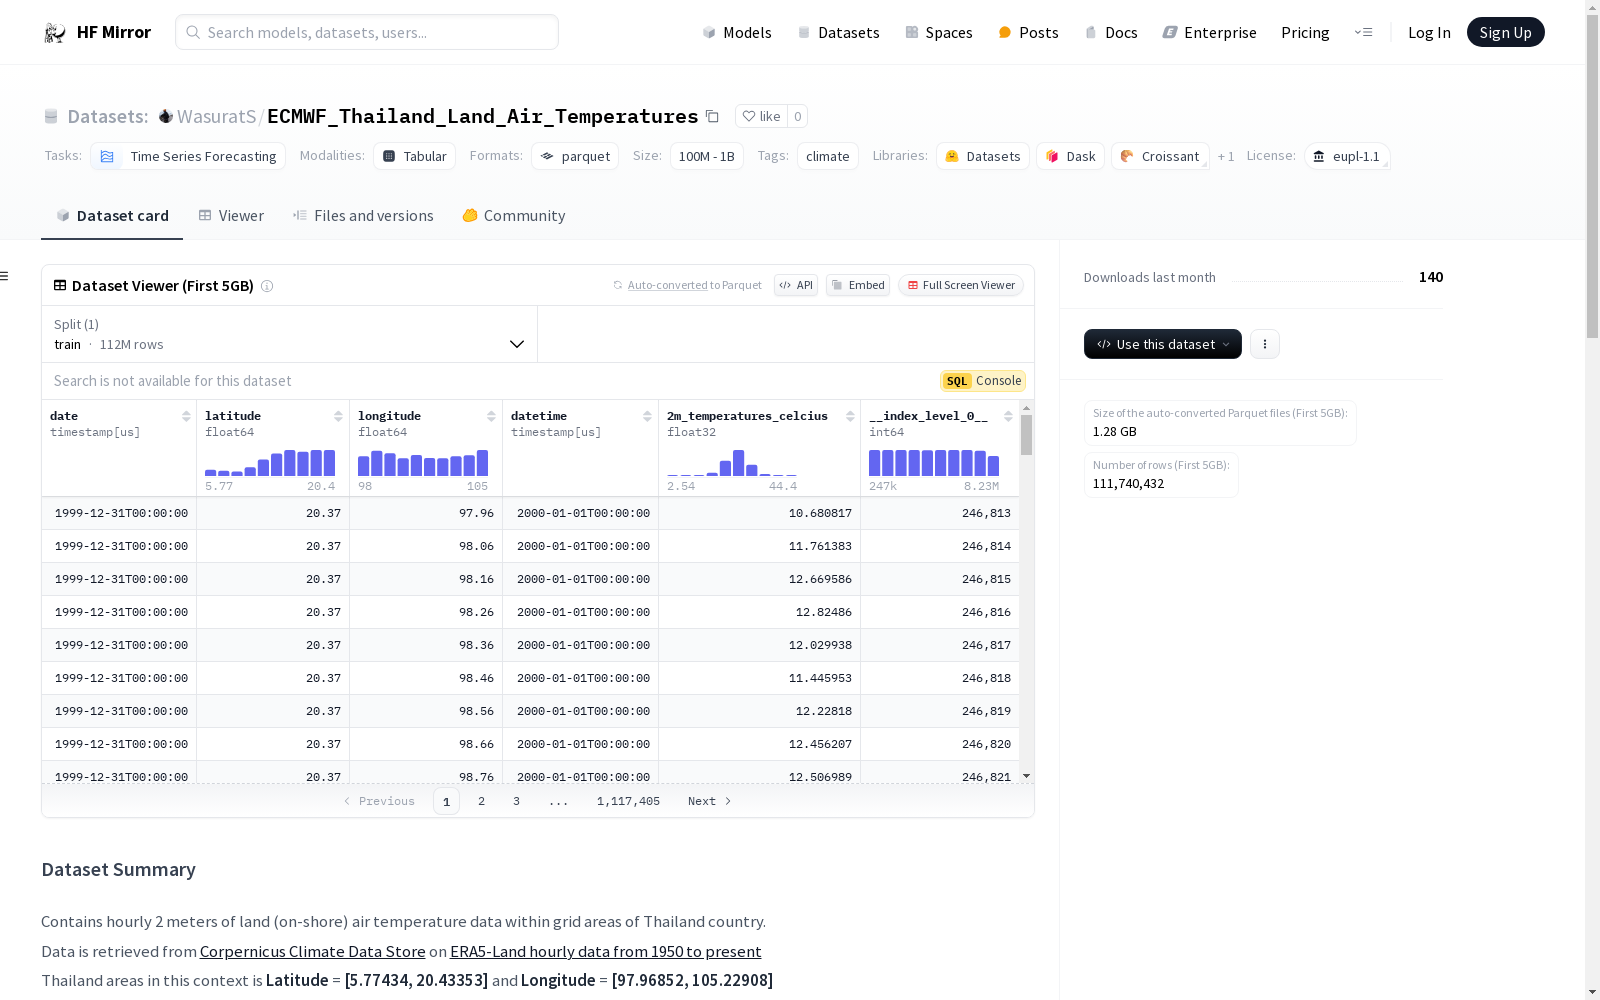Go to page 2 of the table
The width and height of the screenshot is (1600, 1000).
pos(481,801)
